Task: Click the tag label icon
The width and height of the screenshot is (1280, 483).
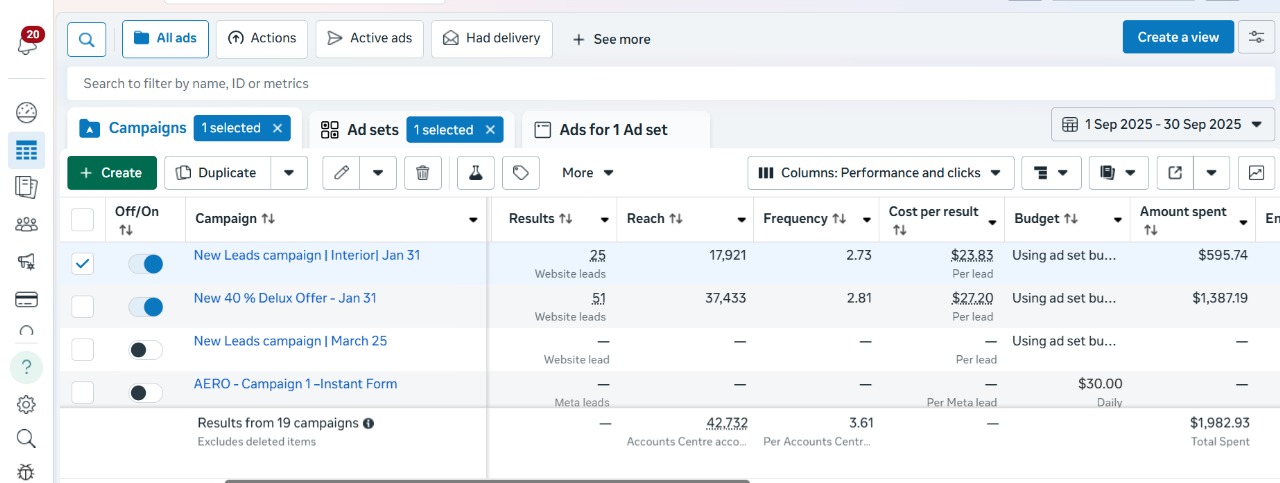Action: (520, 173)
